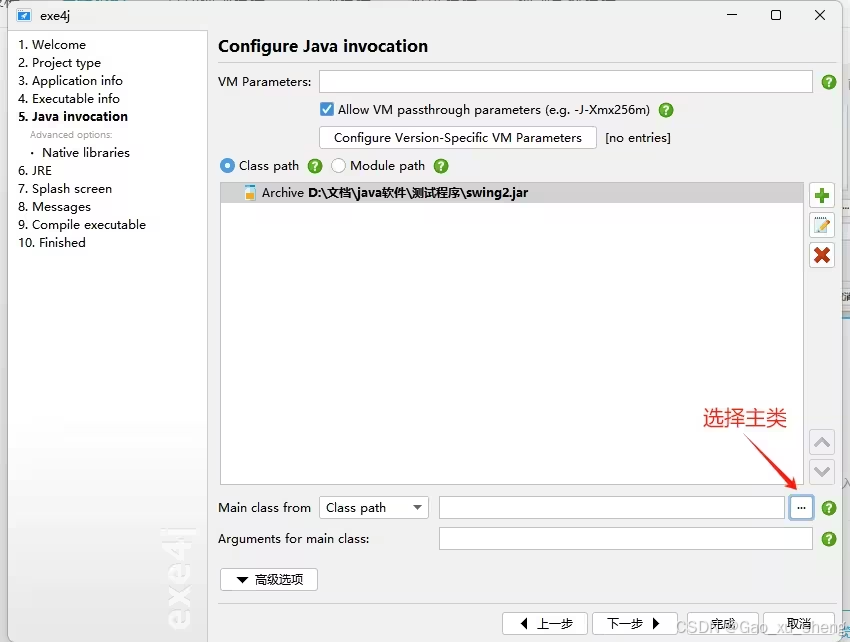Minimize the exe4j window

(x=732, y=15)
